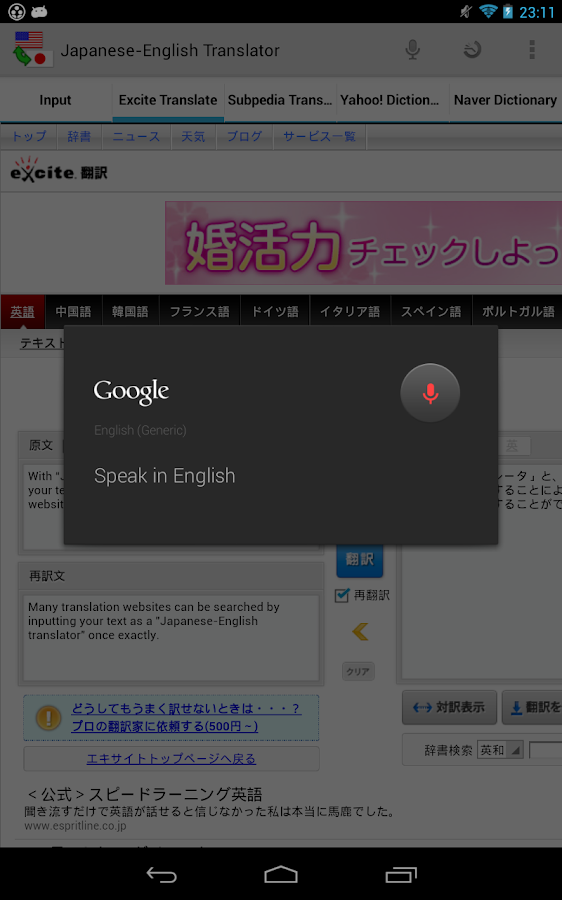Tap the 23:11 clock in status bar
The image size is (562, 900).
537,12
